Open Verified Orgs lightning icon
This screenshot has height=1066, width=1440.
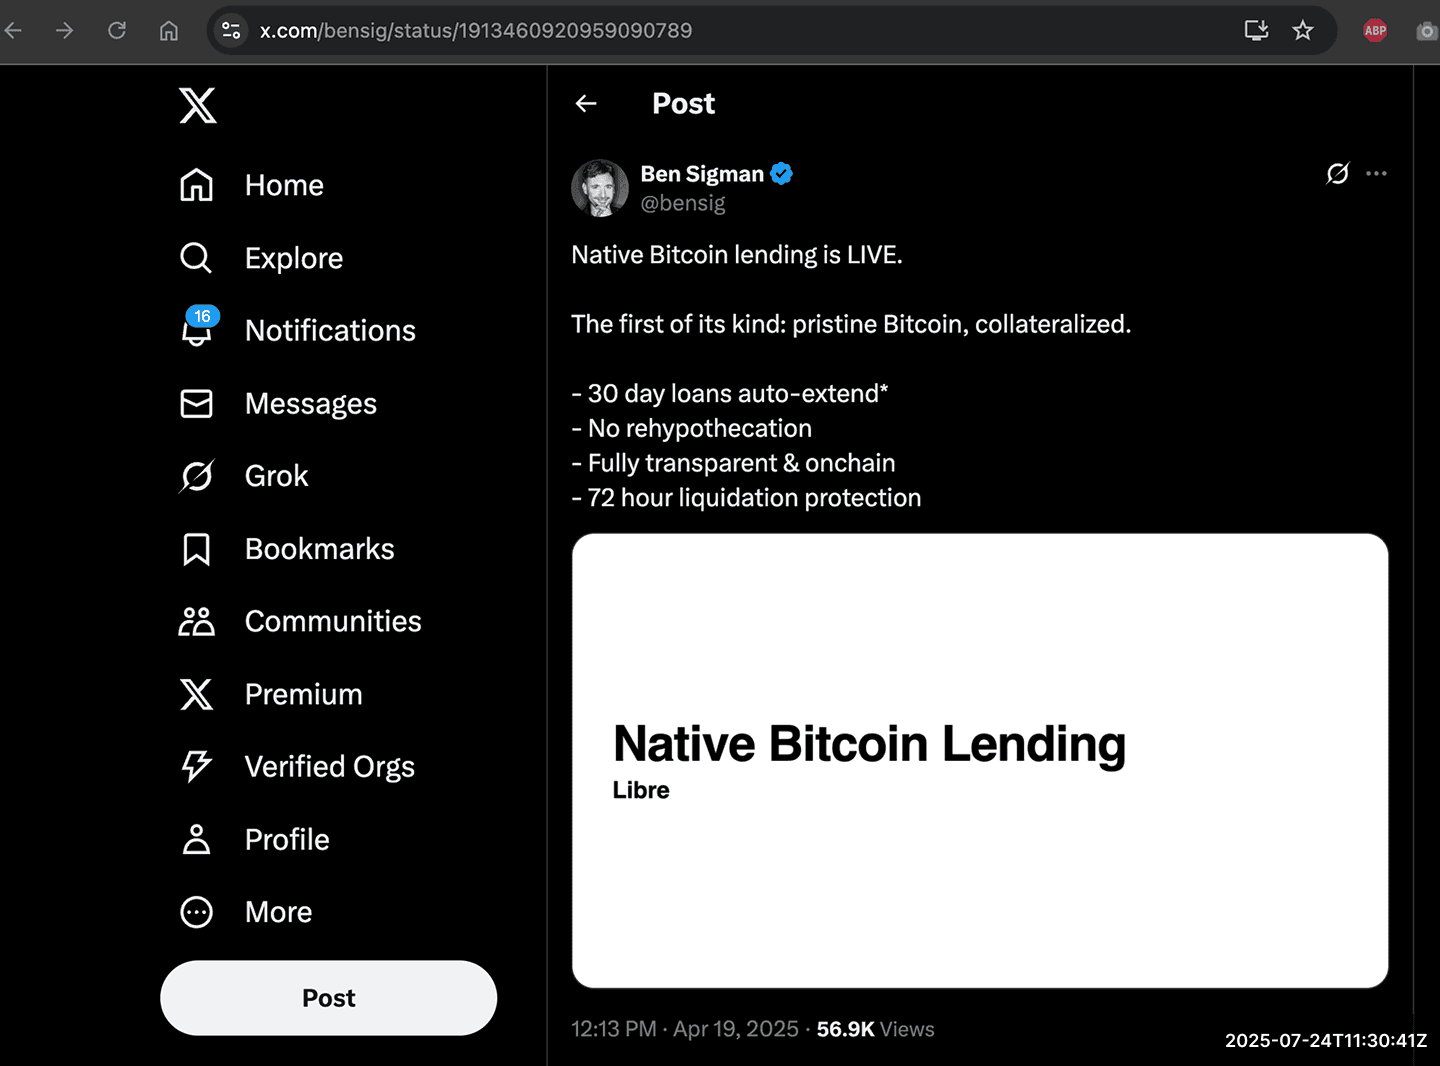point(197,766)
